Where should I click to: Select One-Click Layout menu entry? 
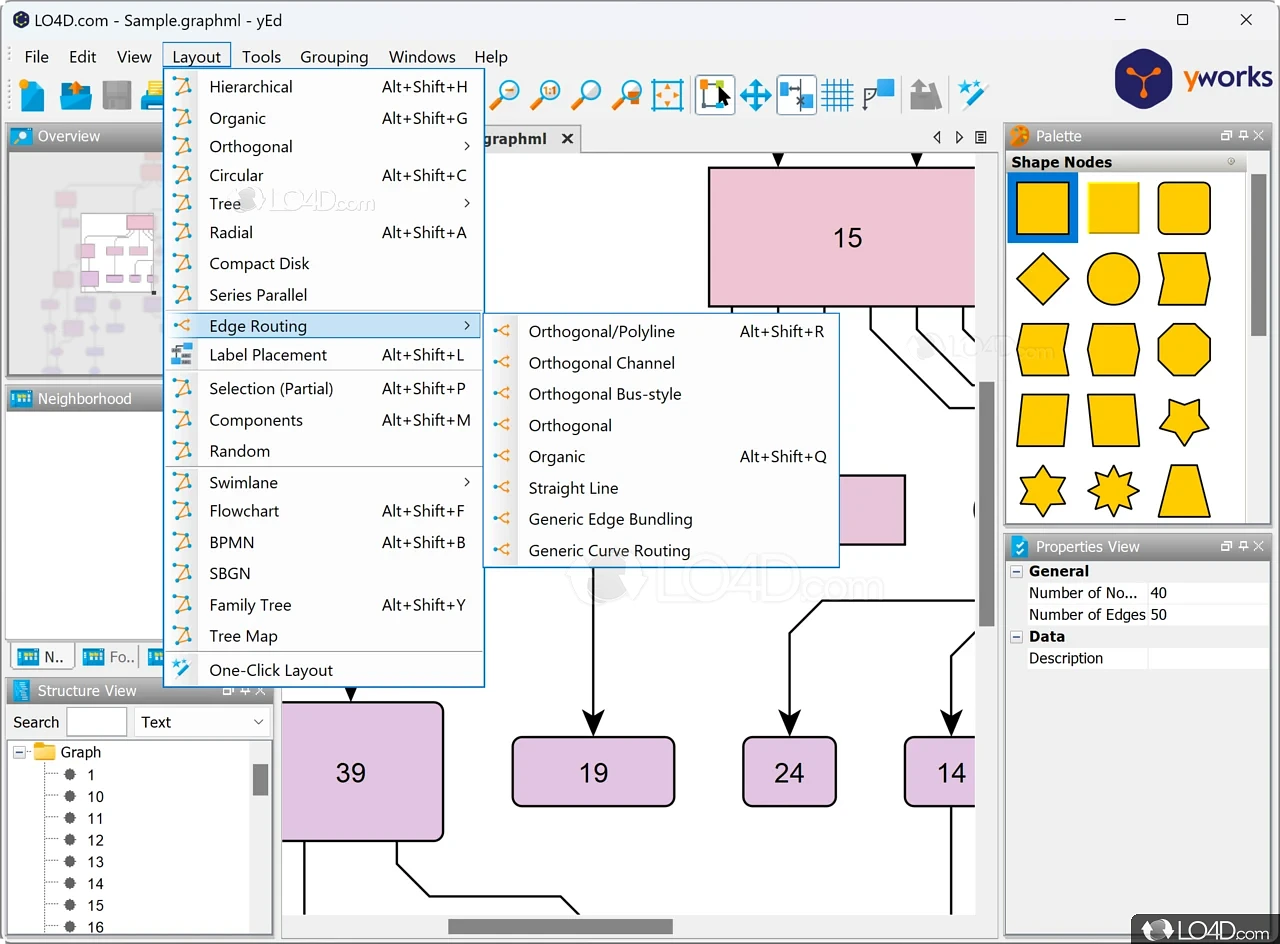point(271,670)
